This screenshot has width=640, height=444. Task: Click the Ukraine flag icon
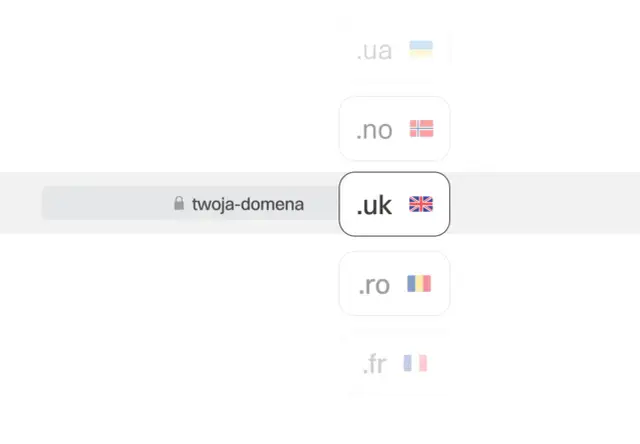click(x=421, y=50)
